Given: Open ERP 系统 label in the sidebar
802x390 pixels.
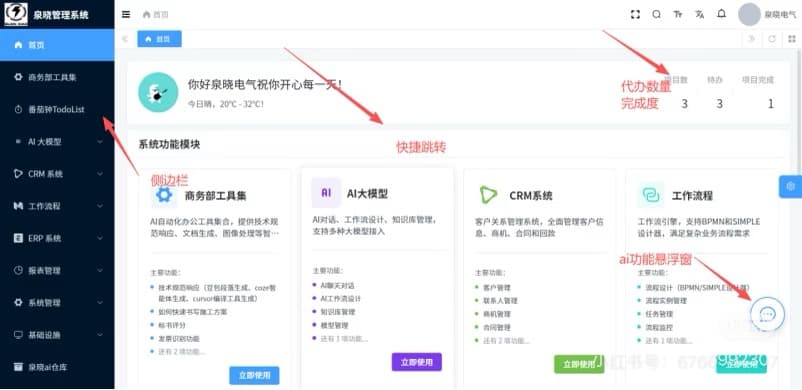Looking at the screenshot, I should pyautogui.click(x=44, y=239).
